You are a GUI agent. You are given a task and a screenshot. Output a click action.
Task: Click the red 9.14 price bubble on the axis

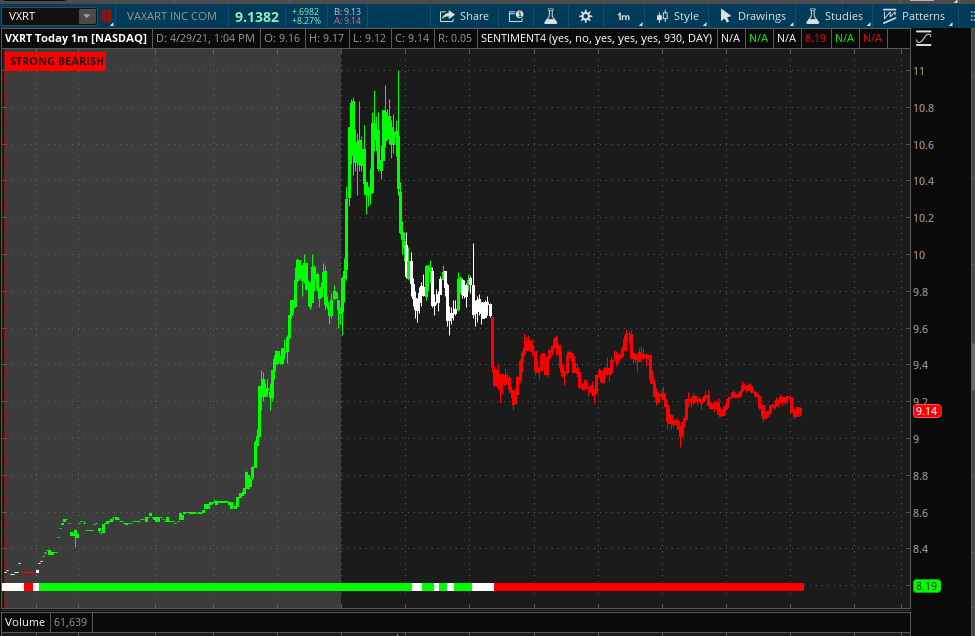pos(926,411)
